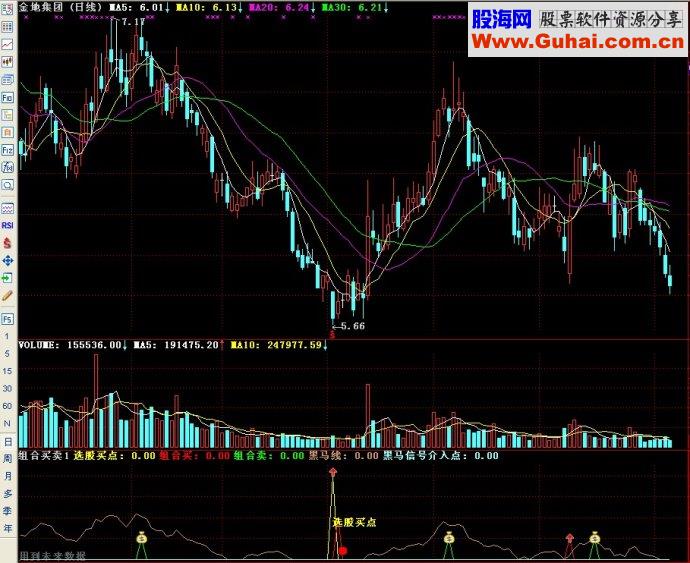Select the 1-minute period
The width and height of the screenshot is (690, 563).
pyautogui.click(x=7, y=336)
